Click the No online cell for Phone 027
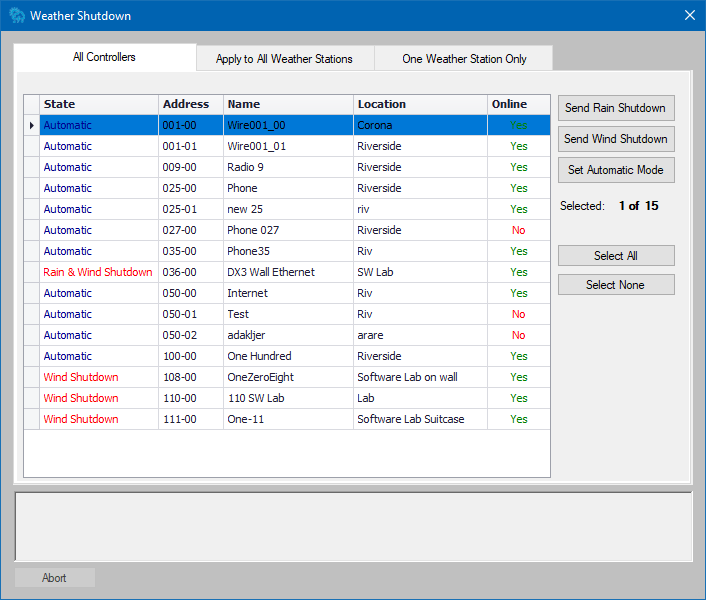Image resolution: width=706 pixels, height=600 pixels. (x=519, y=230)
